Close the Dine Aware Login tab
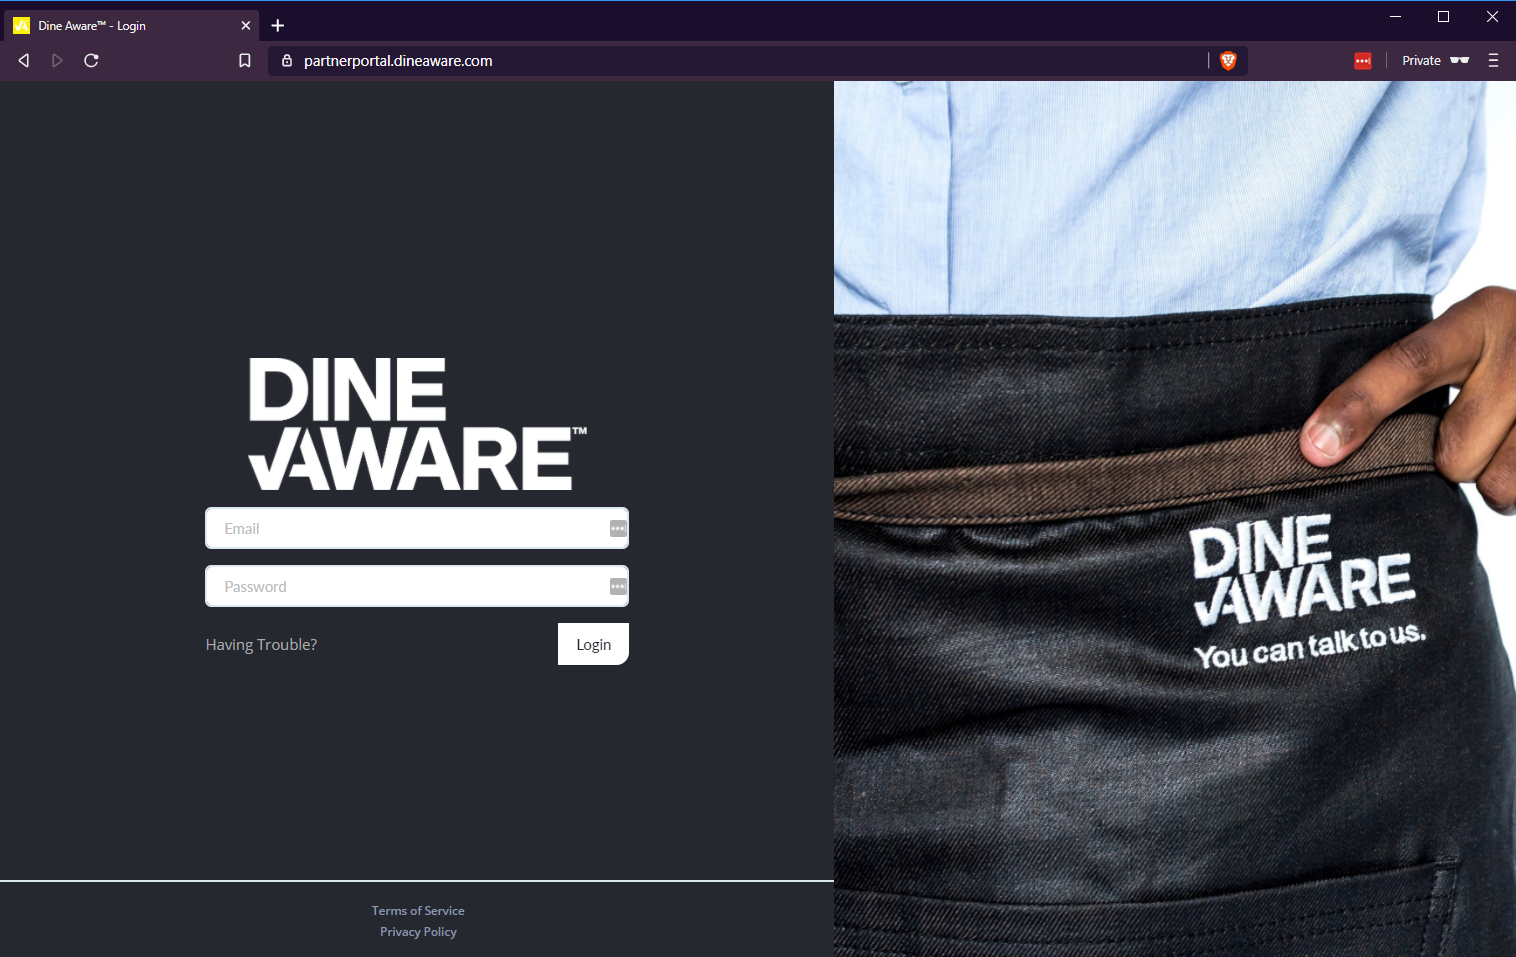This screenshot has width=1516, height=957. click(x=246, y=26)
